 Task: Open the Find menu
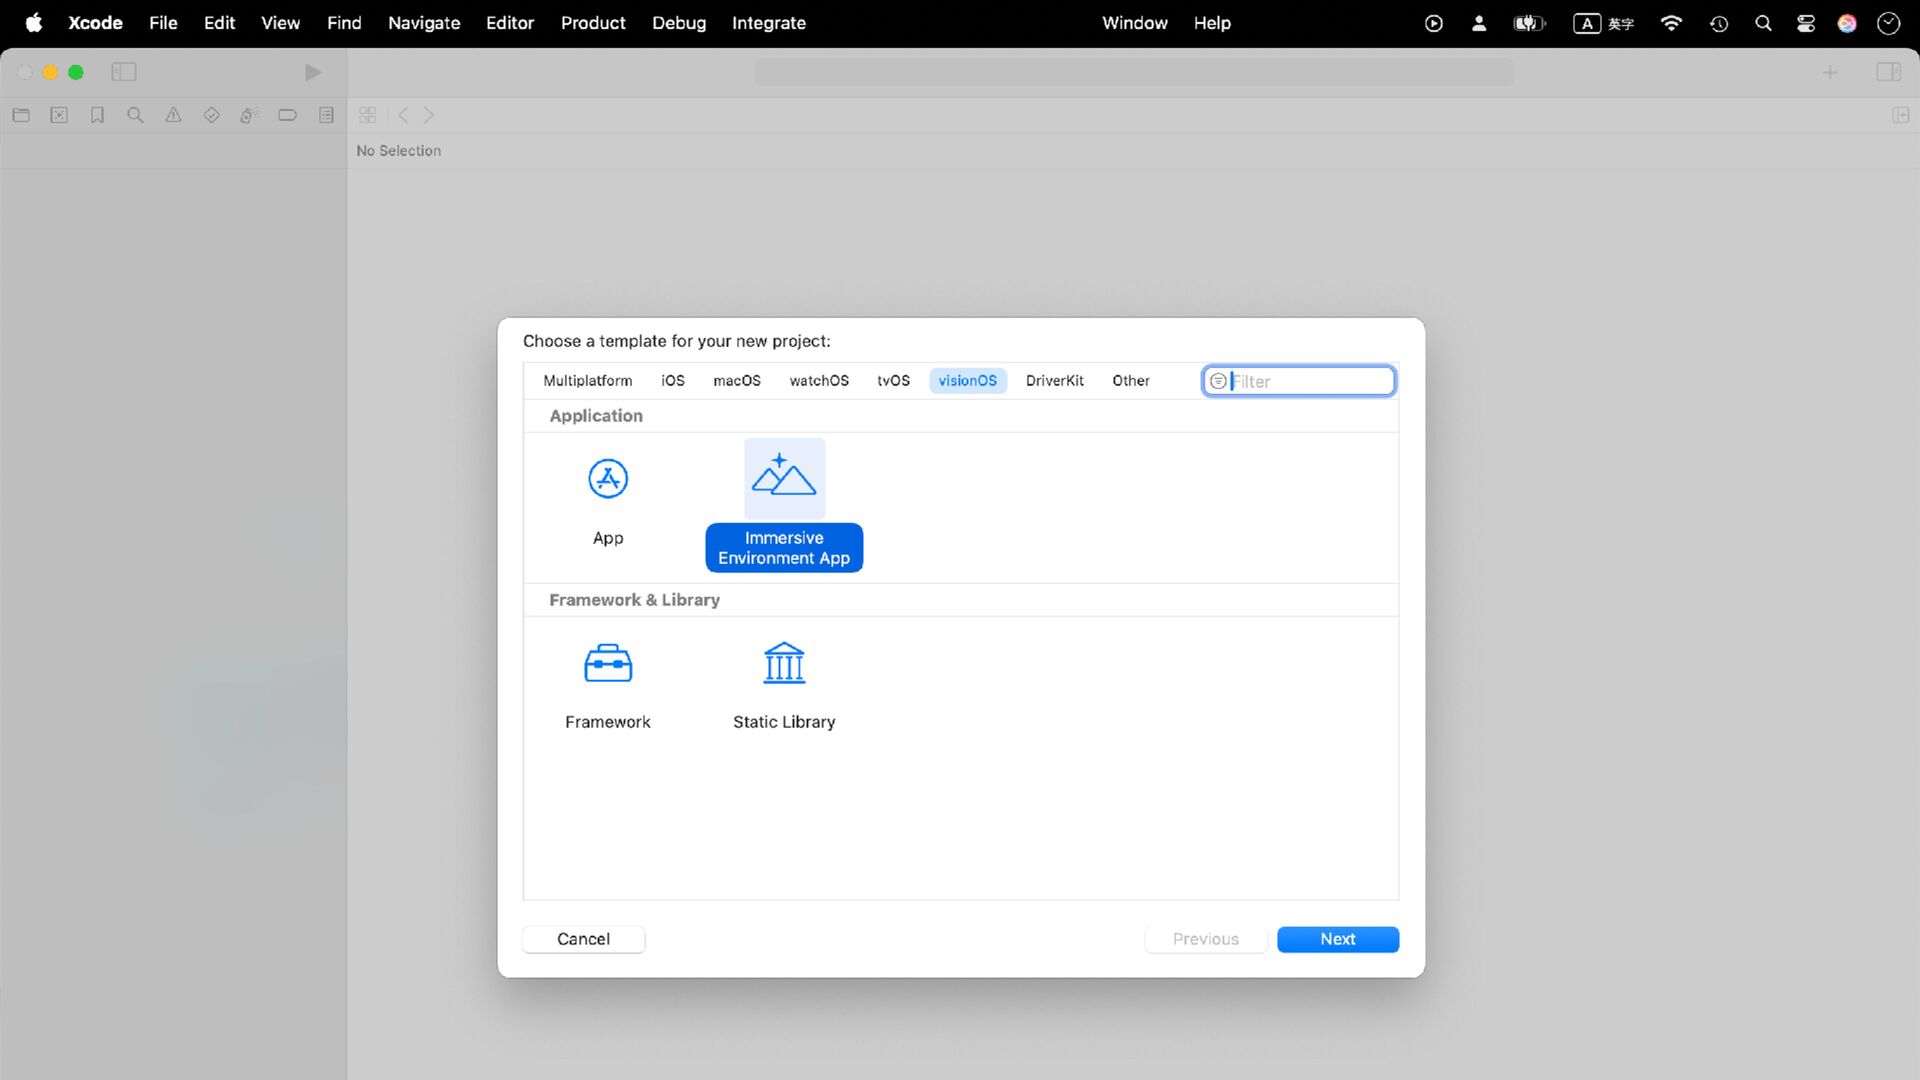[344, 23]
